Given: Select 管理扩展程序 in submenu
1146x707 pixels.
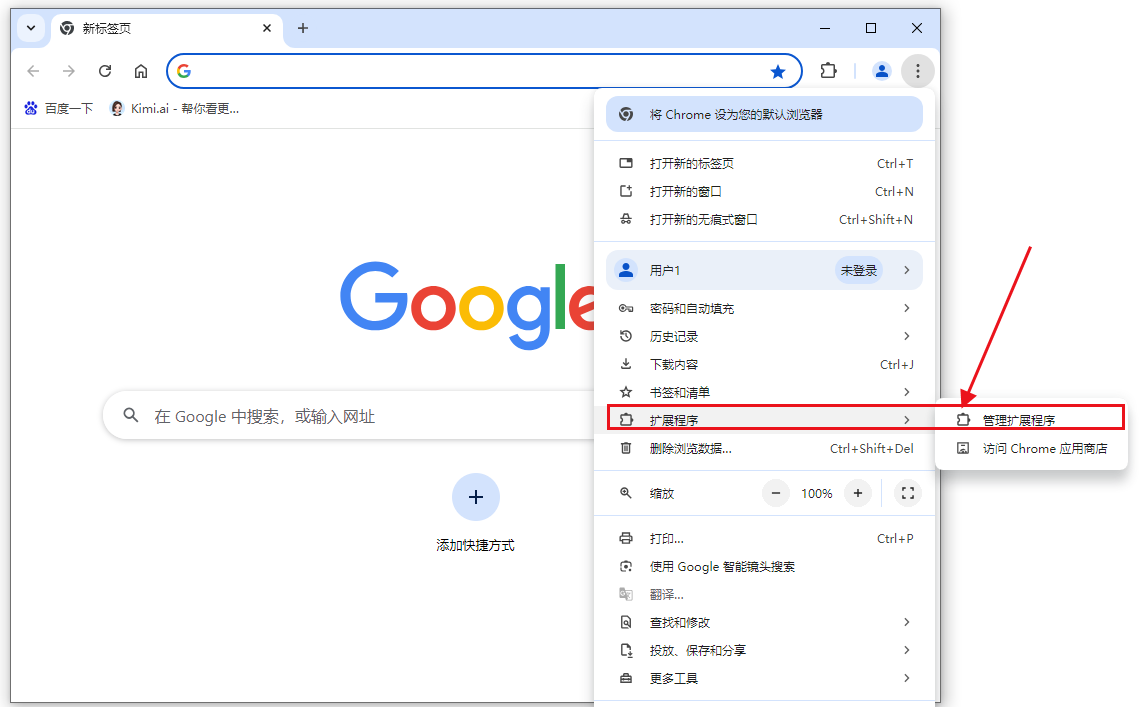Looking at the screenshot, I should click(1031, 420).
